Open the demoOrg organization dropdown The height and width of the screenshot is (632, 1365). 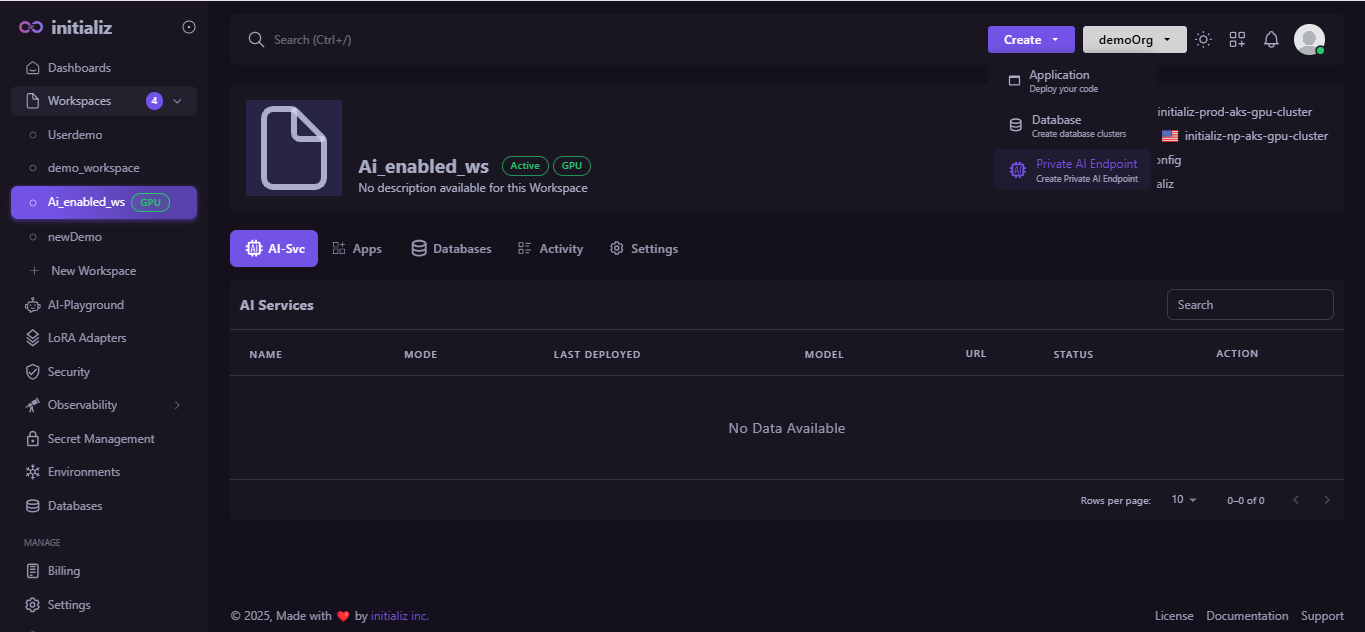click(1135, 40)
